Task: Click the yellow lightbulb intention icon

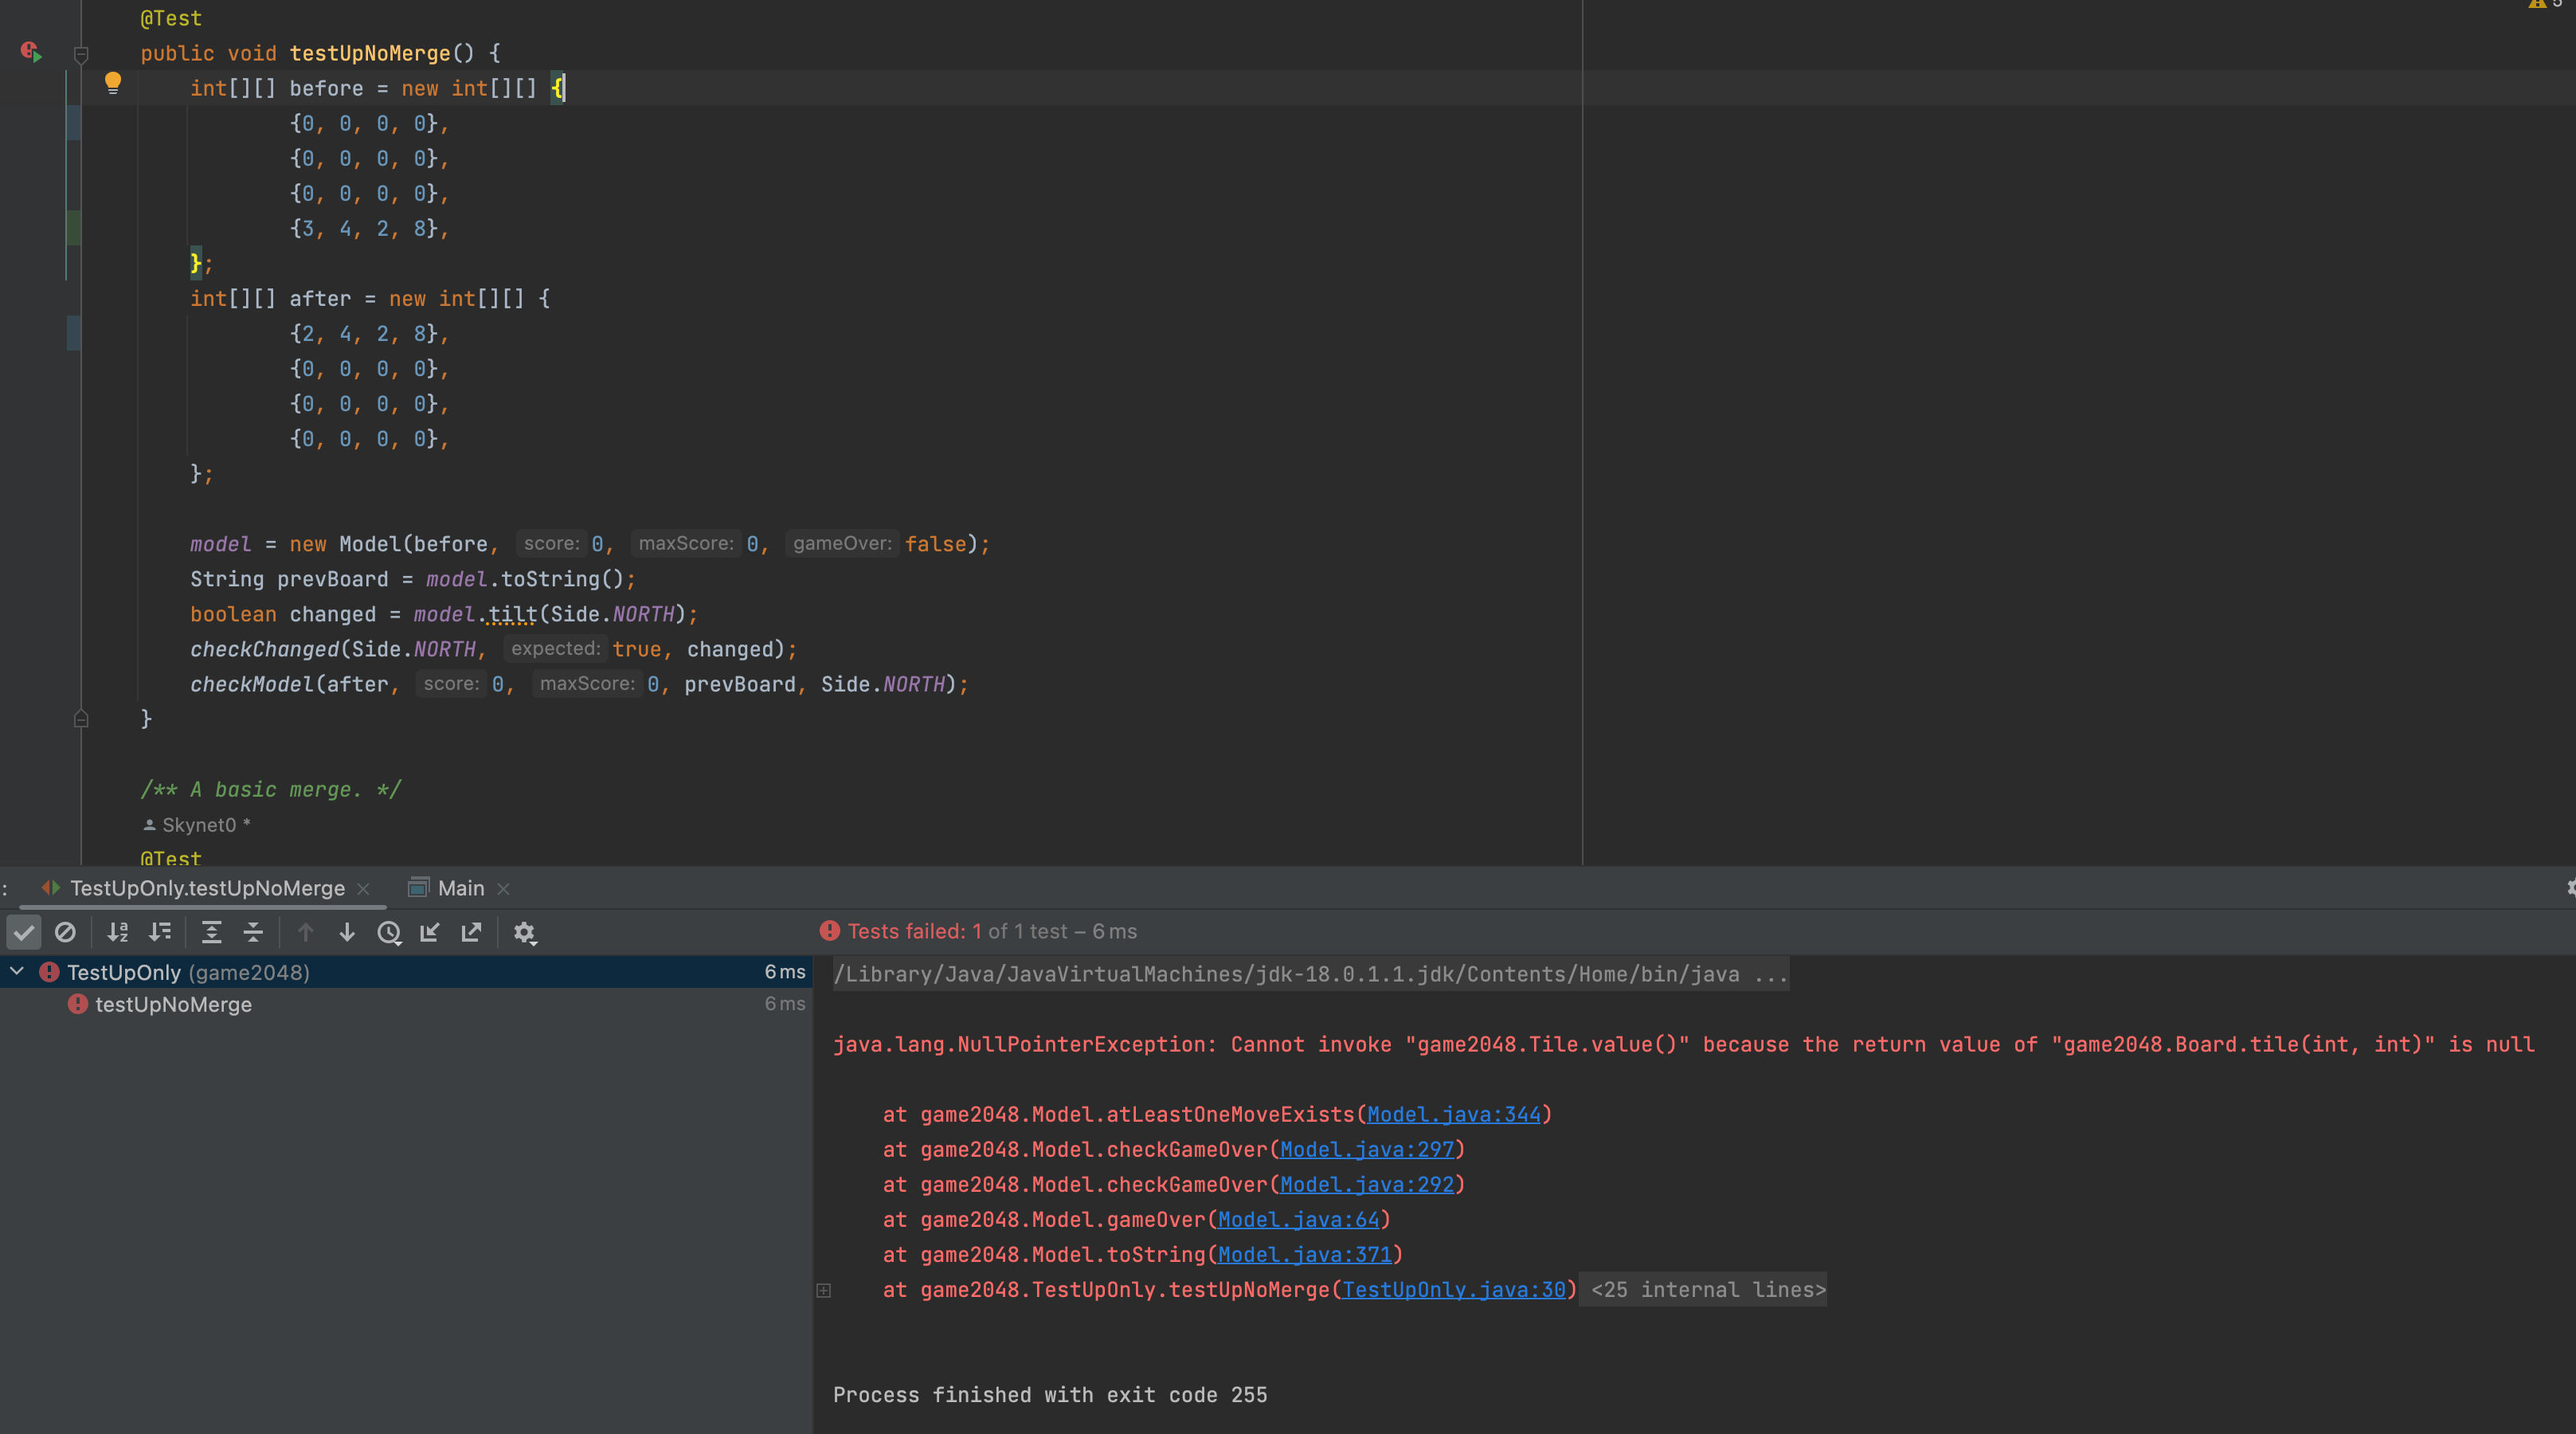Action: (x=113, y=83)
